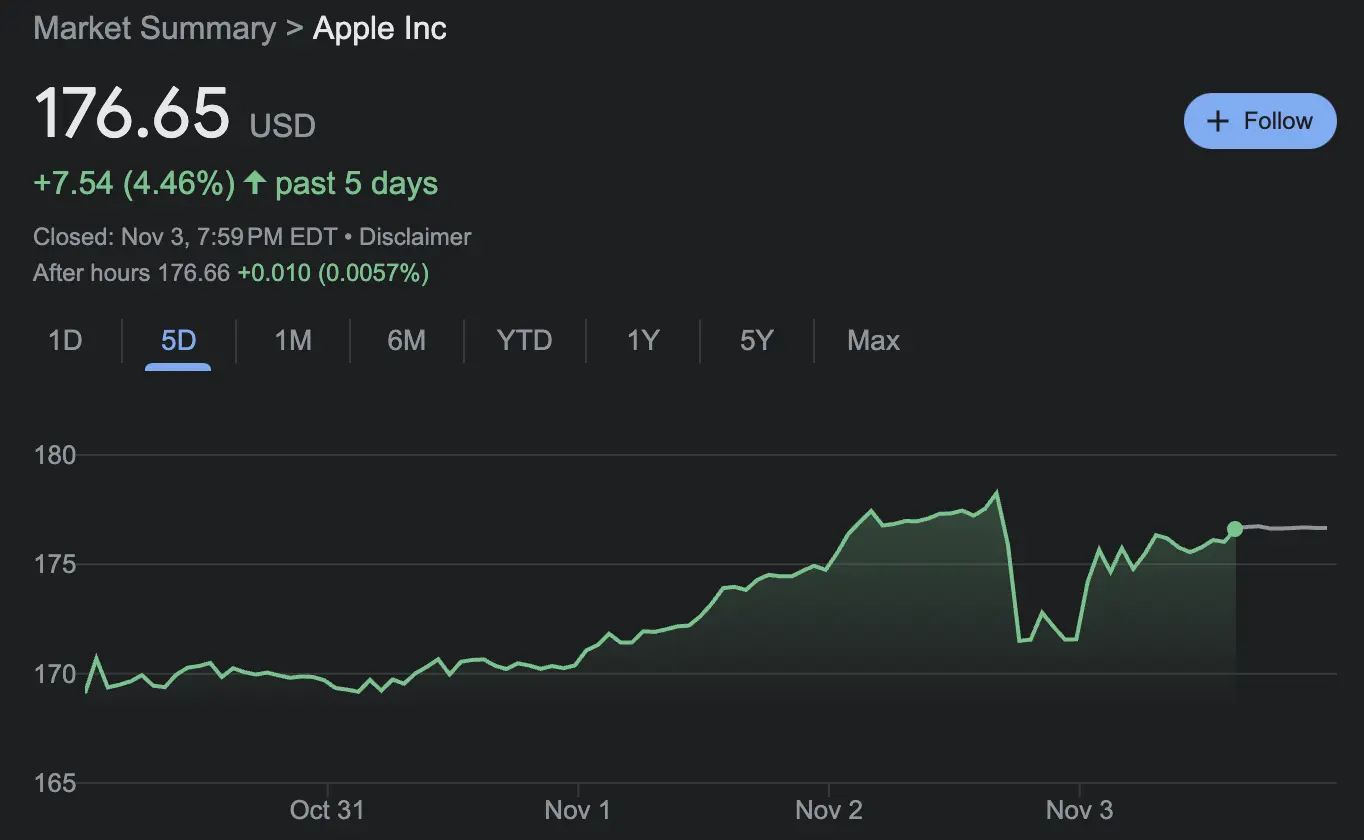Image resolution: width=1364 pixels, height=840 pixels.
Task: Click the Nov 2 axis label
Action: (829, 809)
